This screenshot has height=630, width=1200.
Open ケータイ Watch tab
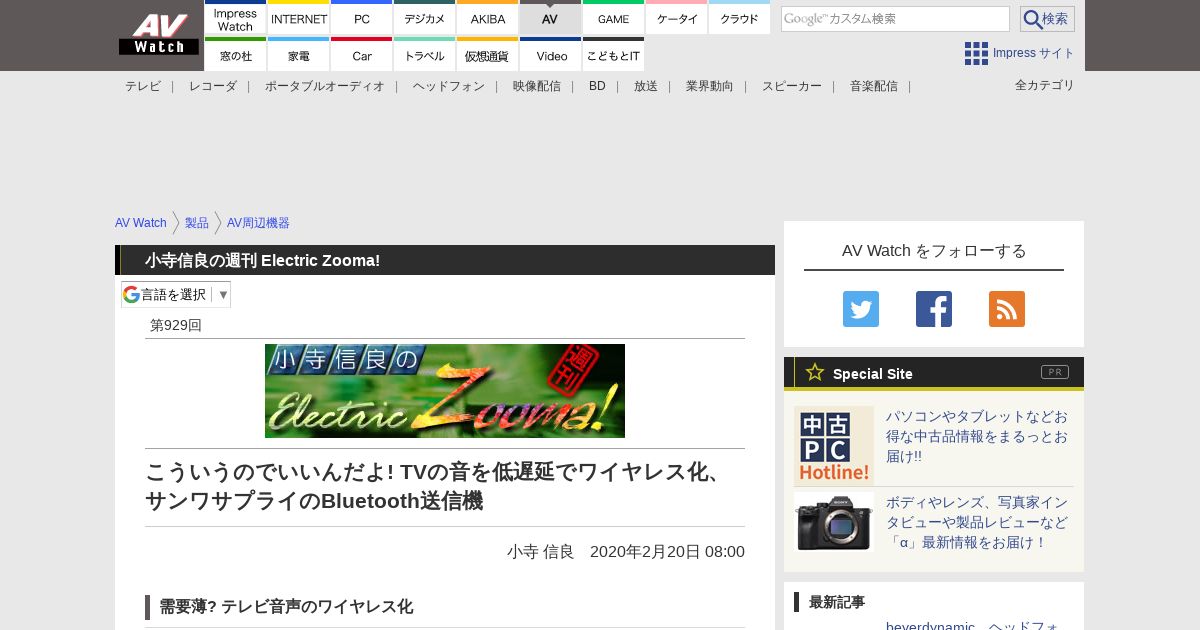677,18
